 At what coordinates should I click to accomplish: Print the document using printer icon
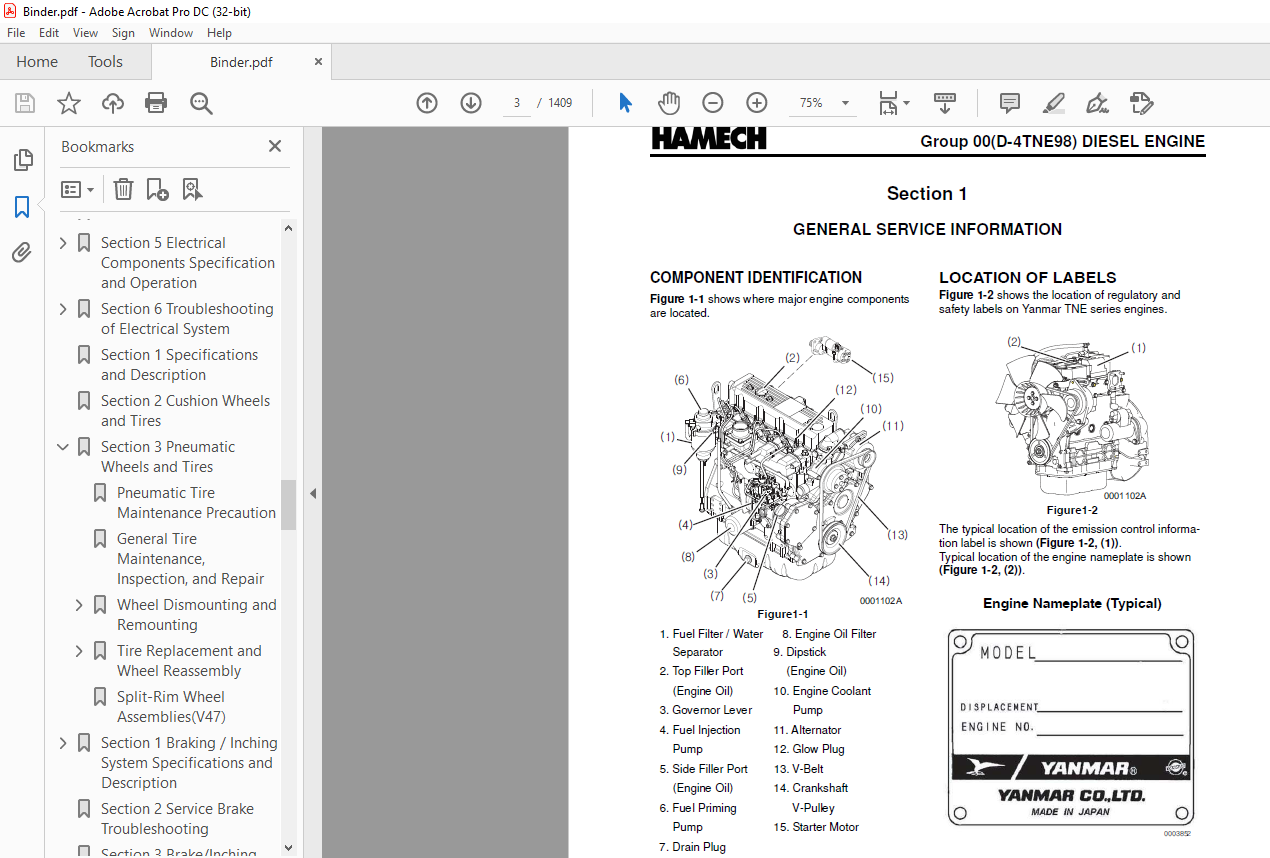(x=156, y=103)
